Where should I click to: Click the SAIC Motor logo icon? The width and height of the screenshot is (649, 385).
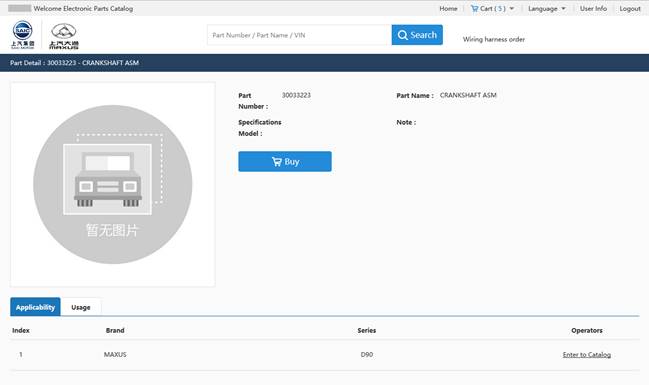[x=22, y=35]
